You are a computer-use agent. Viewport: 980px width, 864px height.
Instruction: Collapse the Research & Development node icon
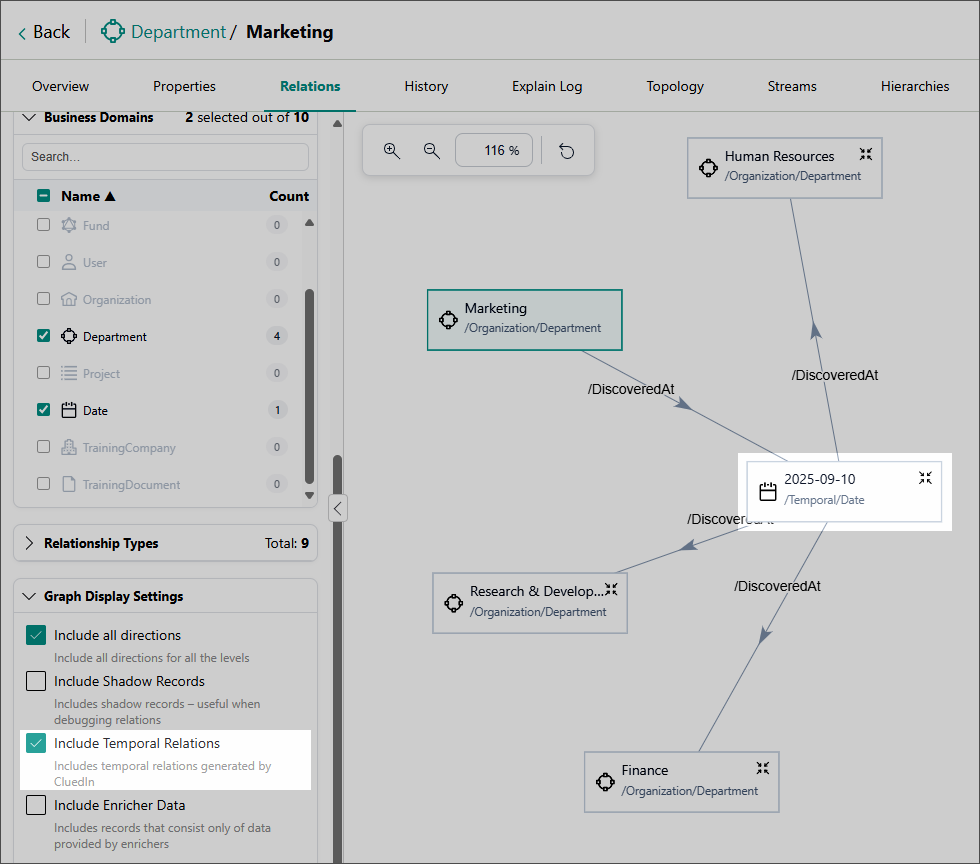pyautogui.click(x=611, y=589)
